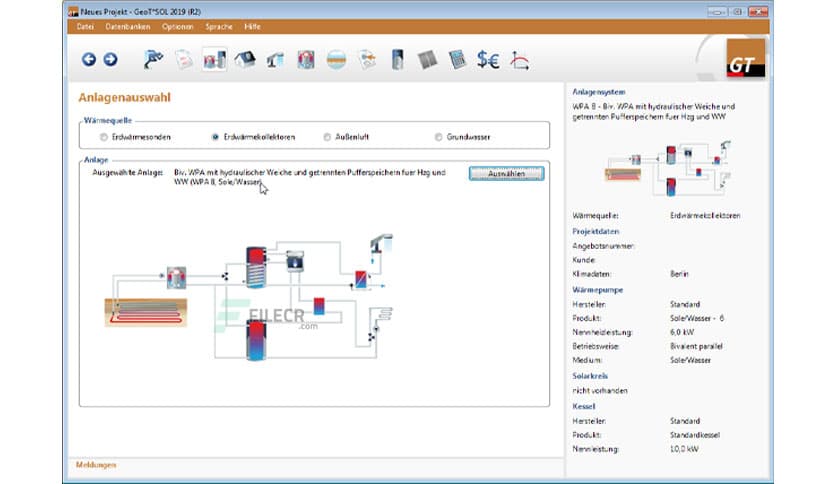The height and width of the screenshot is (484, 836).
Task: Open the Datenbanken menu
Action: (x=127, y=27)
